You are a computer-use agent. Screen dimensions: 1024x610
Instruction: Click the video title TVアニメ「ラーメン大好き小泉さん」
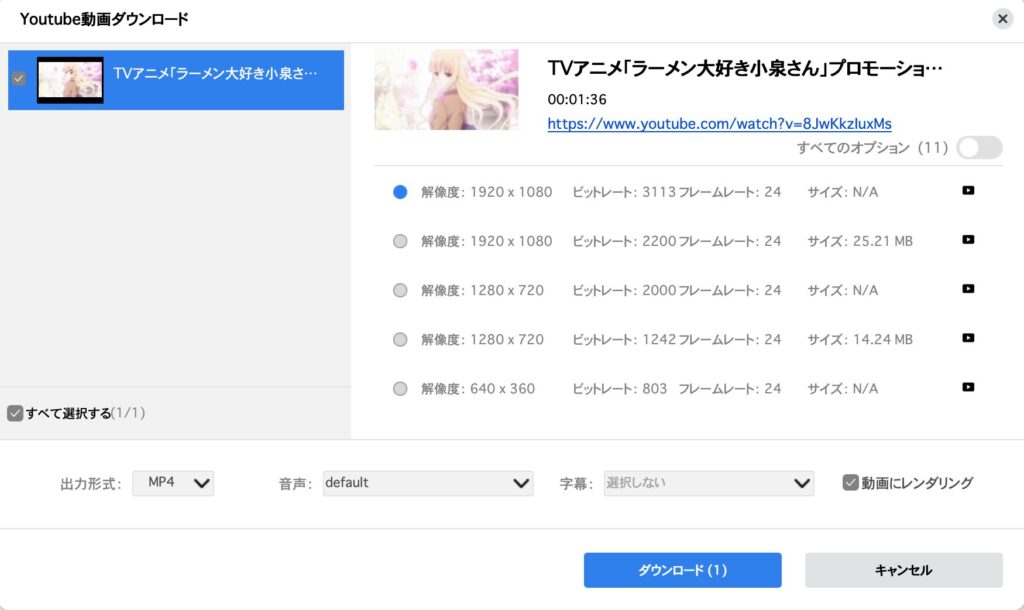point(744,69)
